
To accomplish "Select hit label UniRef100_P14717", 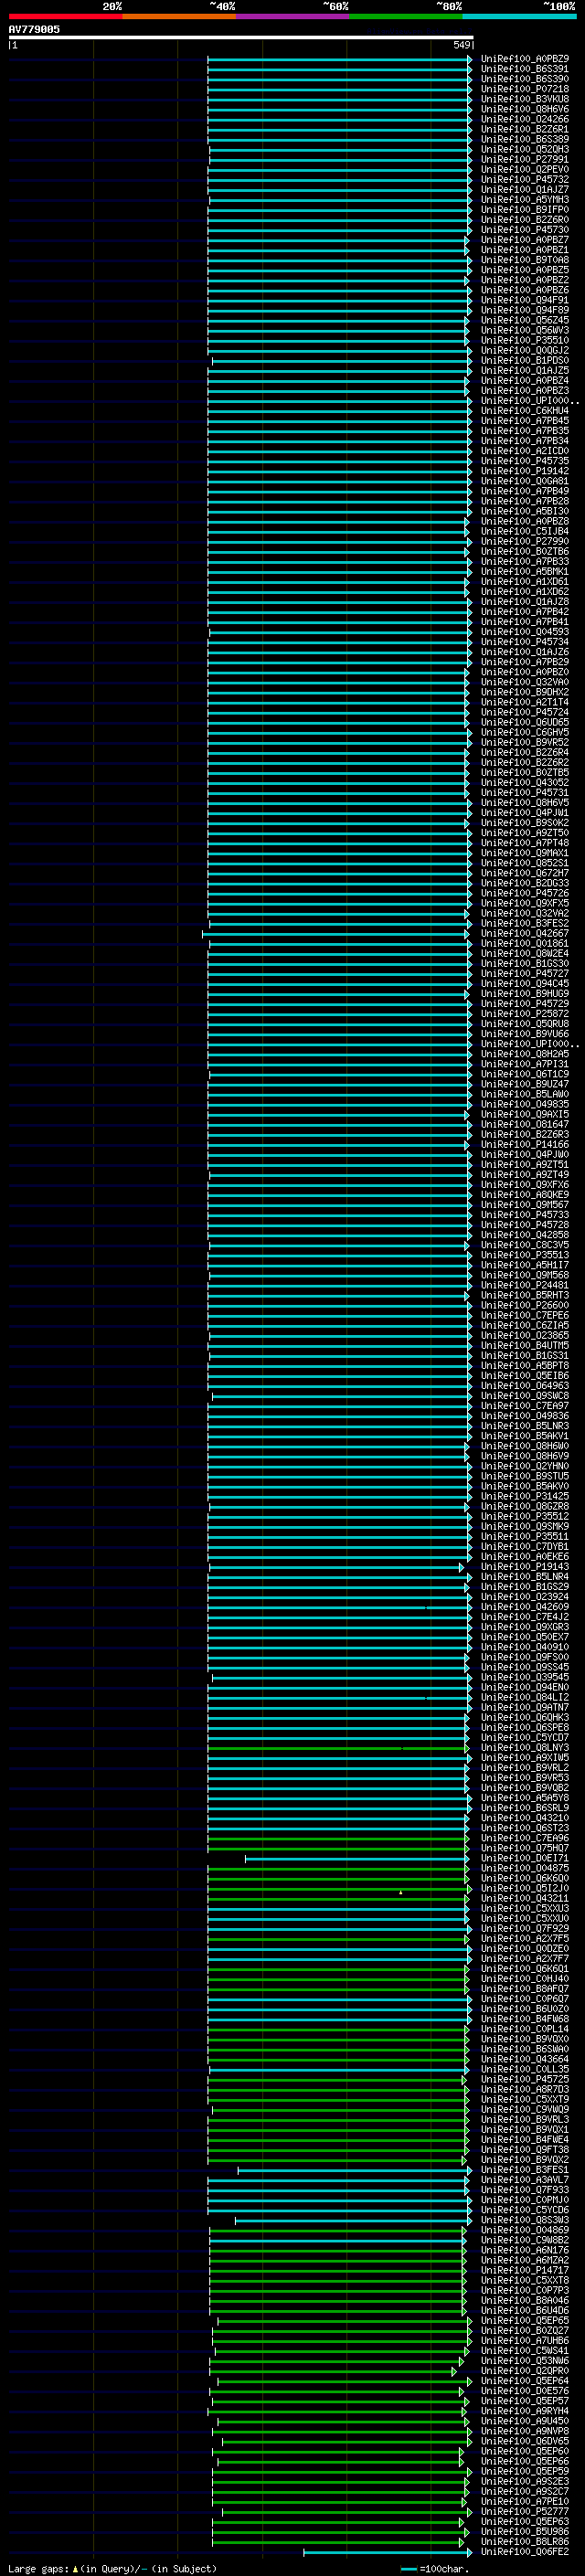I will [x=524, y=2270].
